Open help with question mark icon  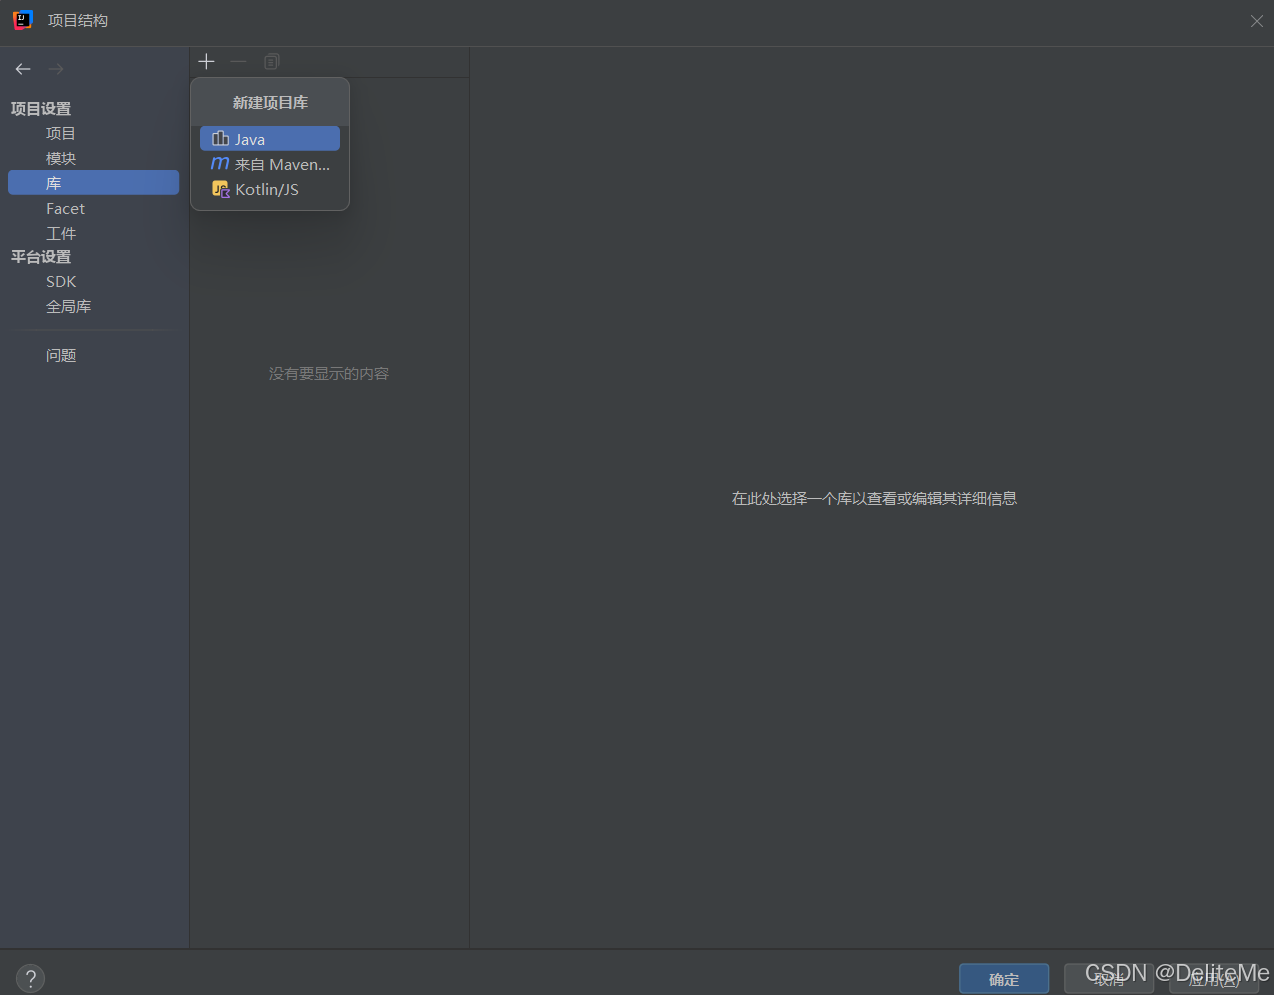[30, 978]
